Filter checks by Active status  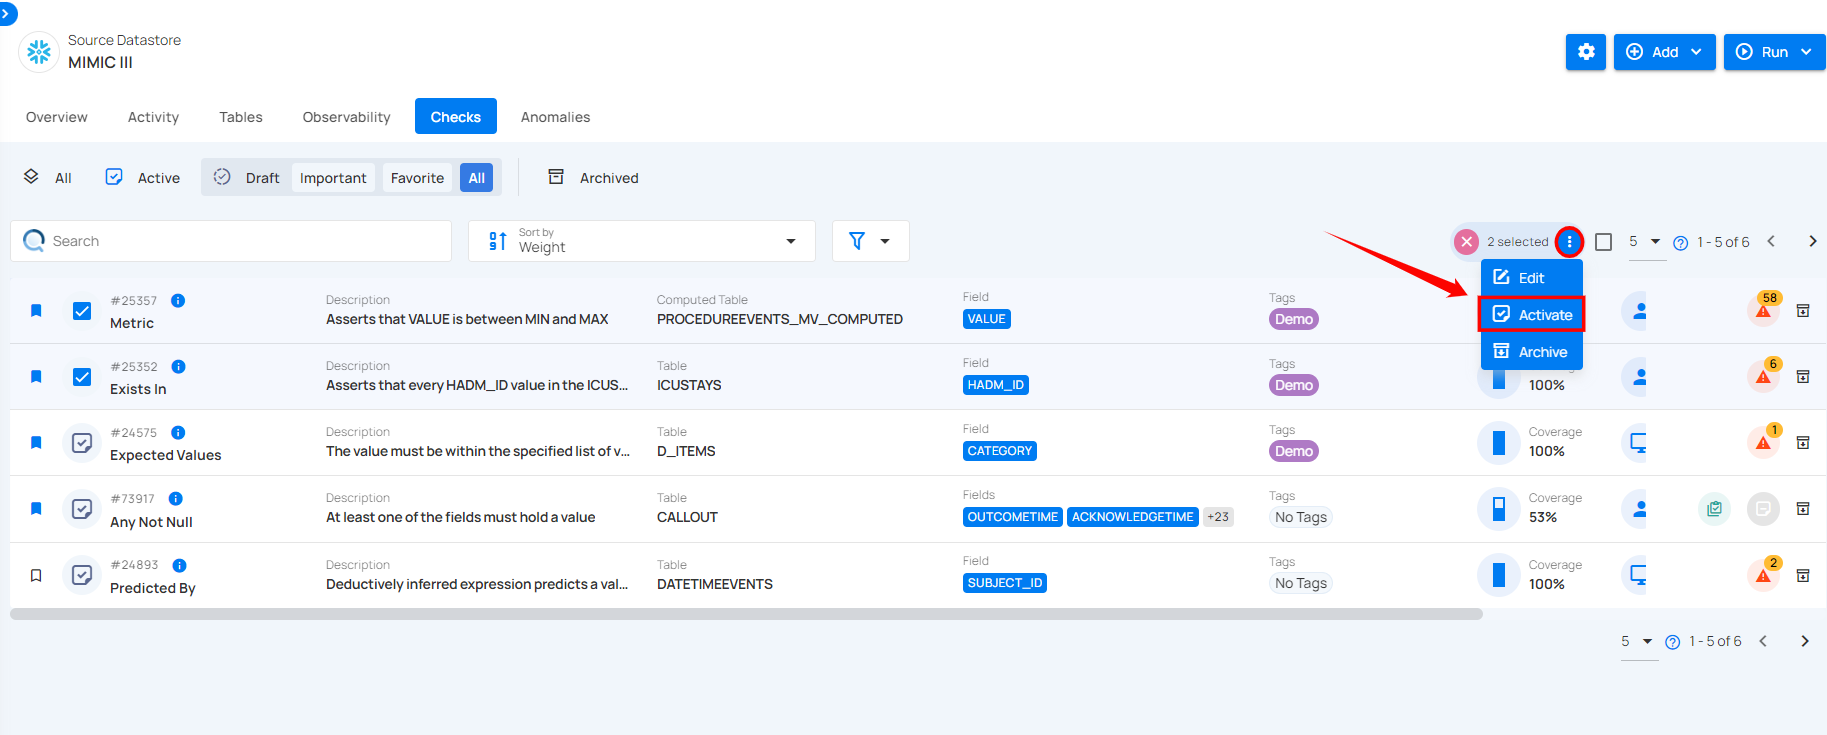point(143,178)
